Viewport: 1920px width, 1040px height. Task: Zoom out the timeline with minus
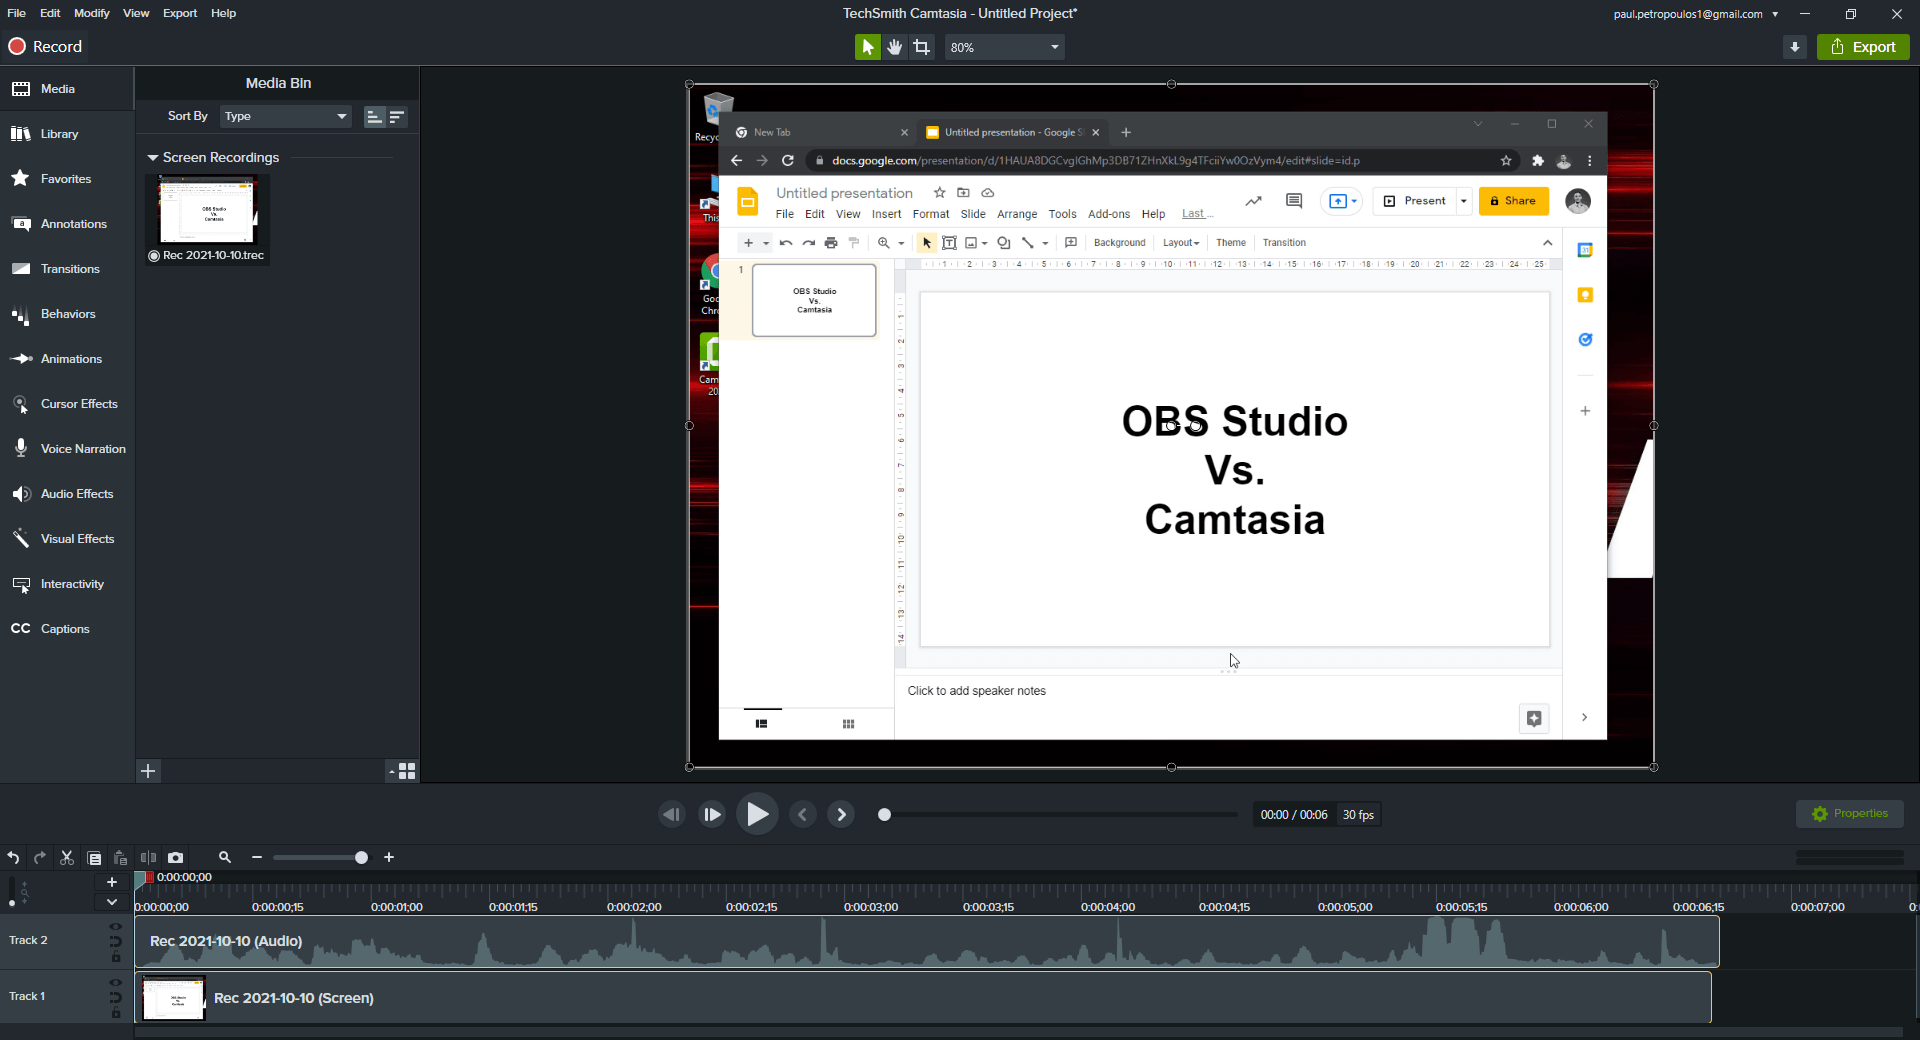click(257, 858)
